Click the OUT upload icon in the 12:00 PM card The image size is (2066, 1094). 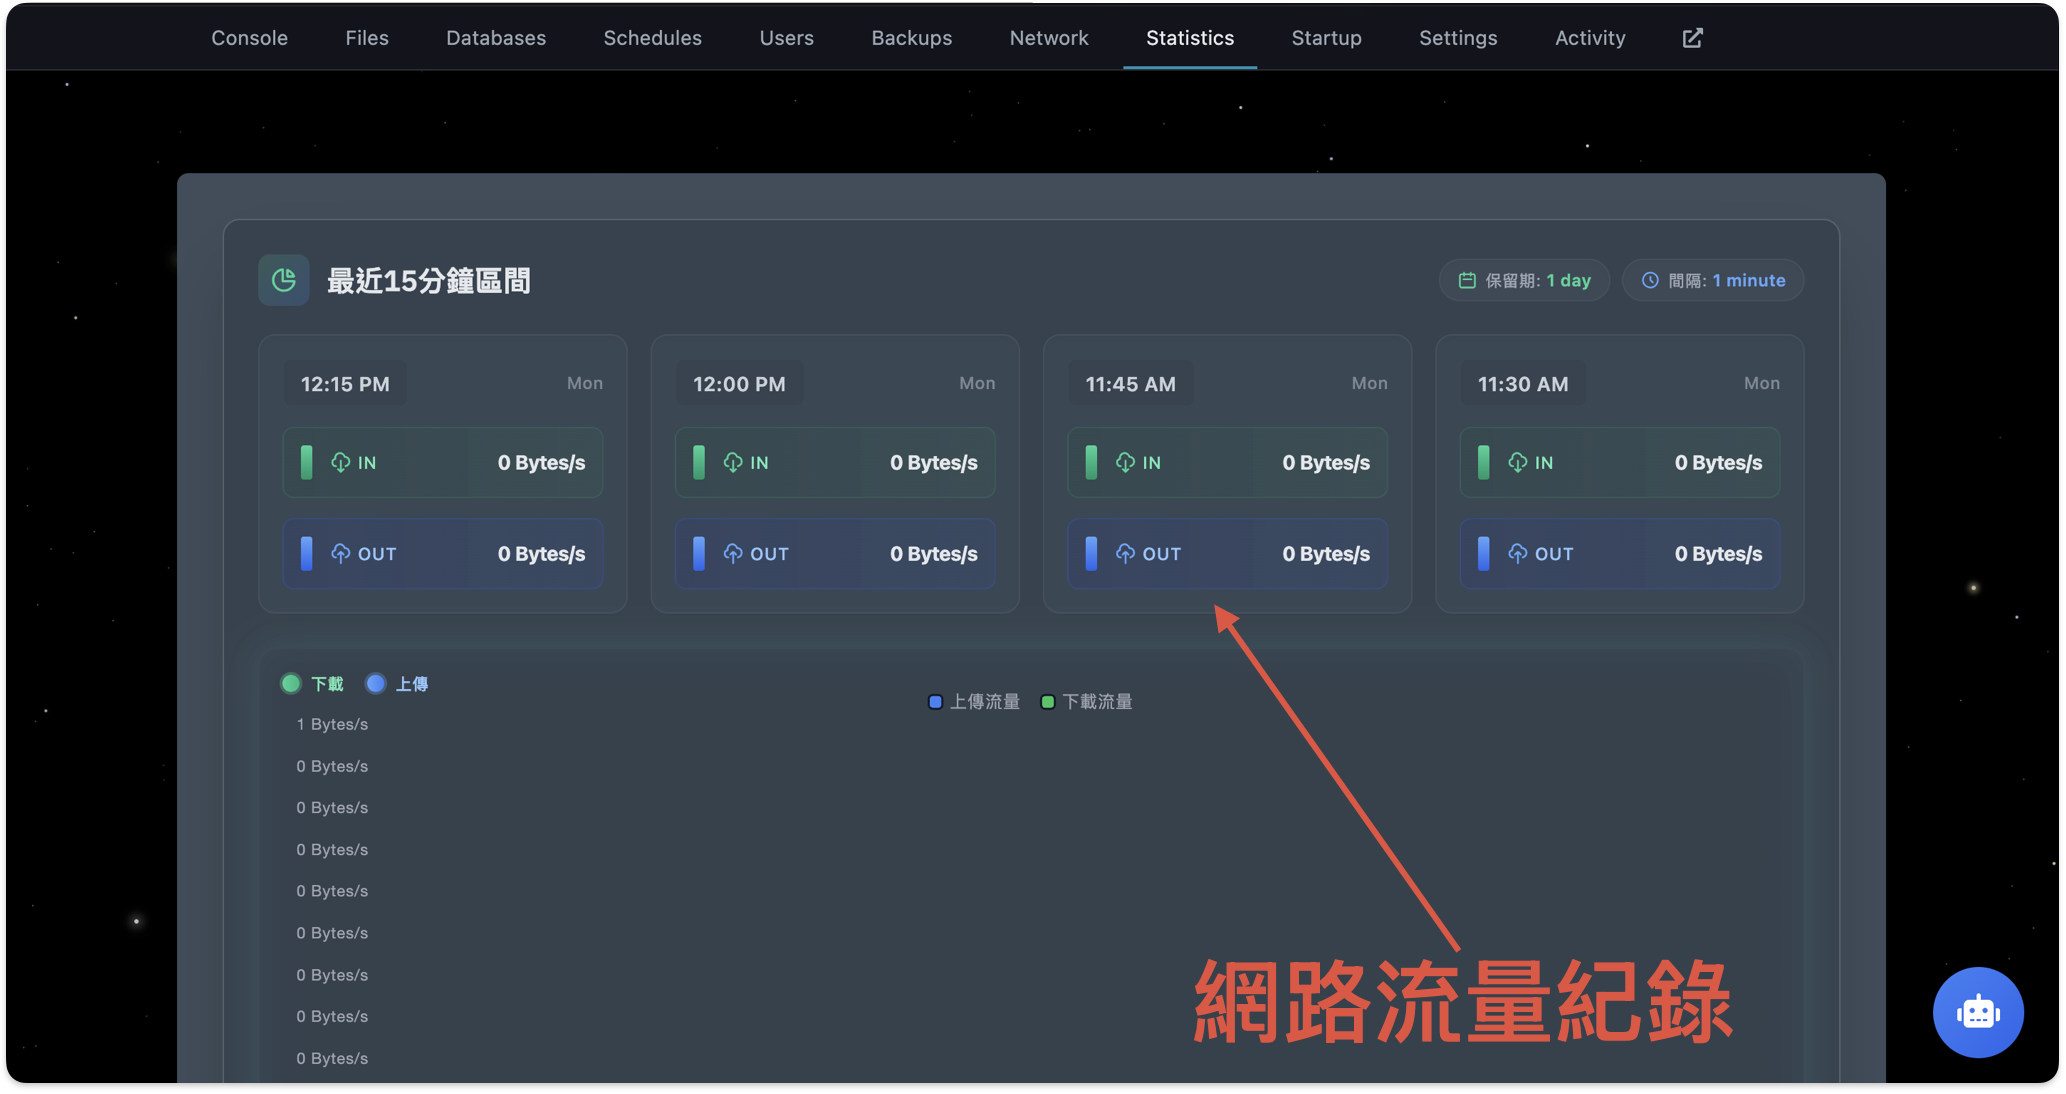tap(735, 553)
